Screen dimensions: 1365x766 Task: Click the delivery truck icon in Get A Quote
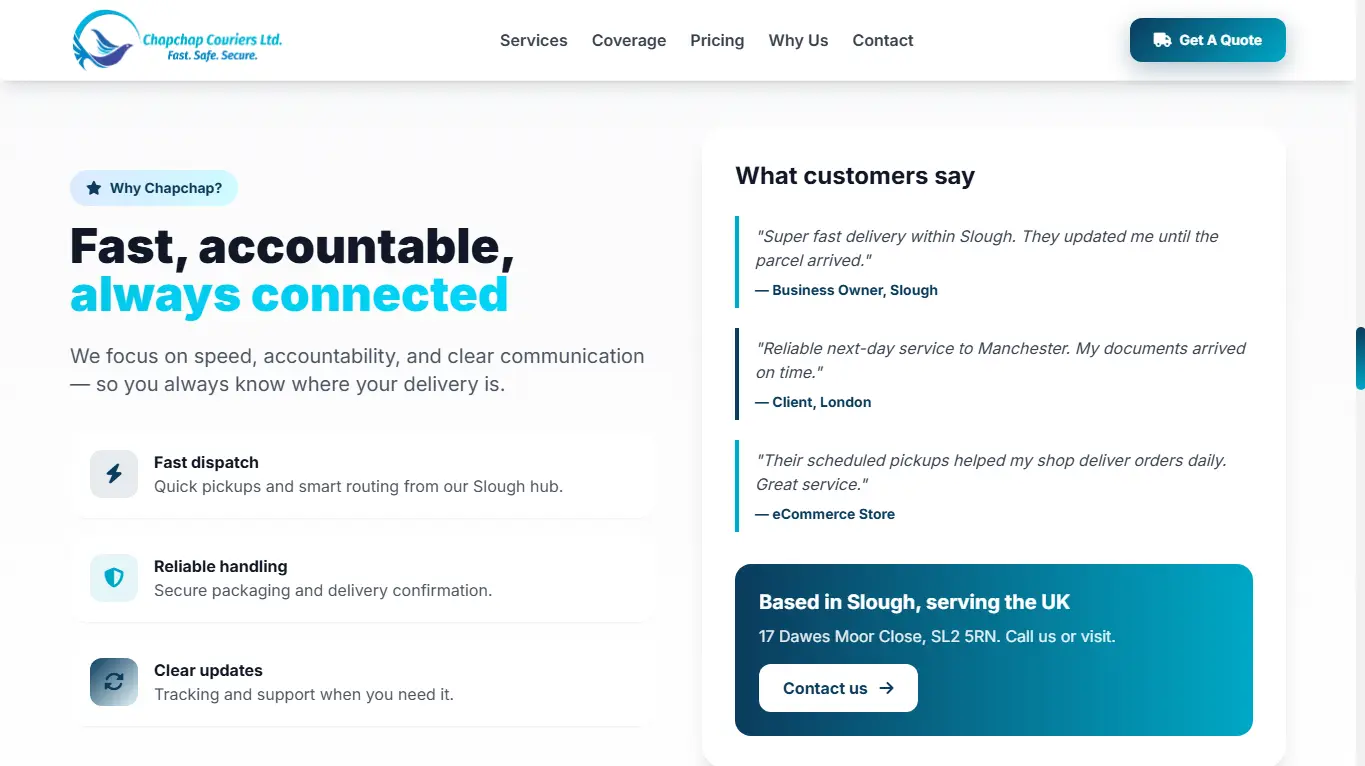point(1161,39)
